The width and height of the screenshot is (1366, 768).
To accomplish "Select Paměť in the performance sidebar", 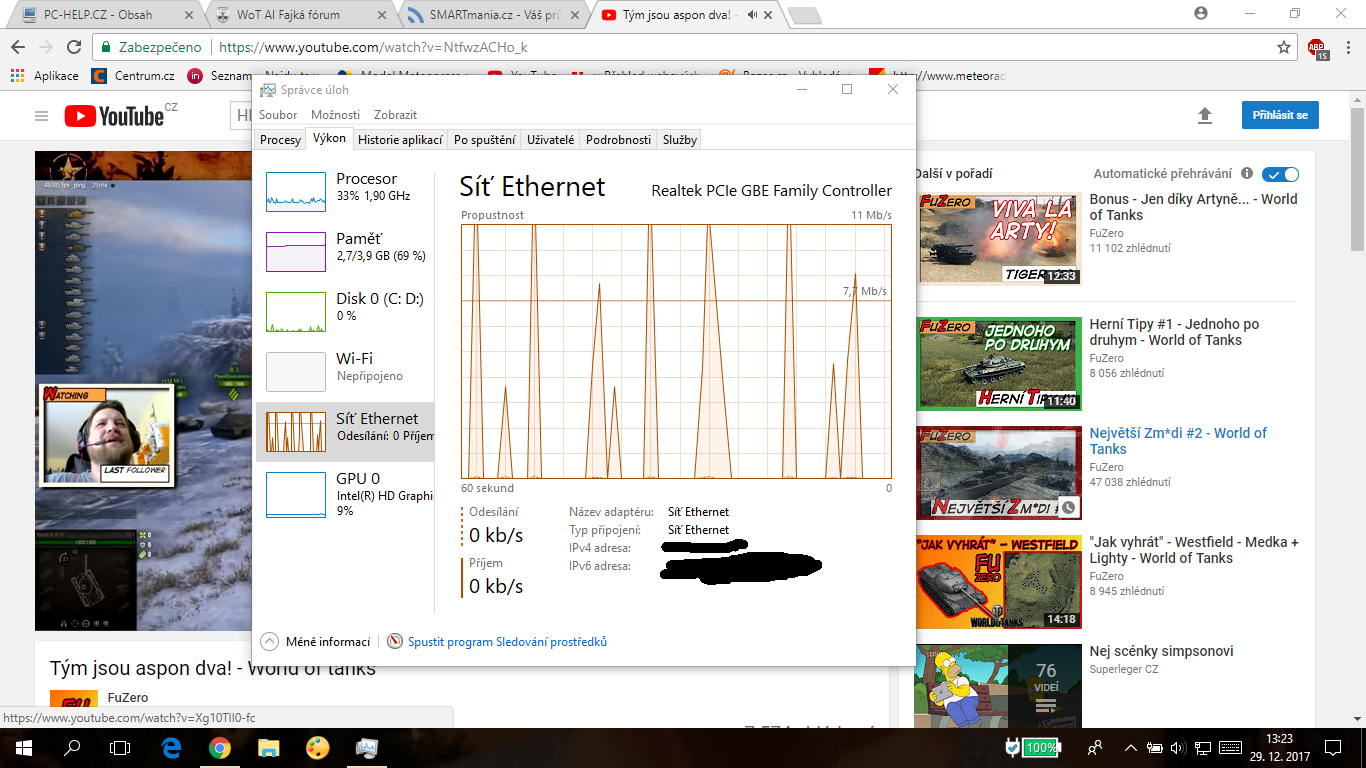I will coord(345,251).
